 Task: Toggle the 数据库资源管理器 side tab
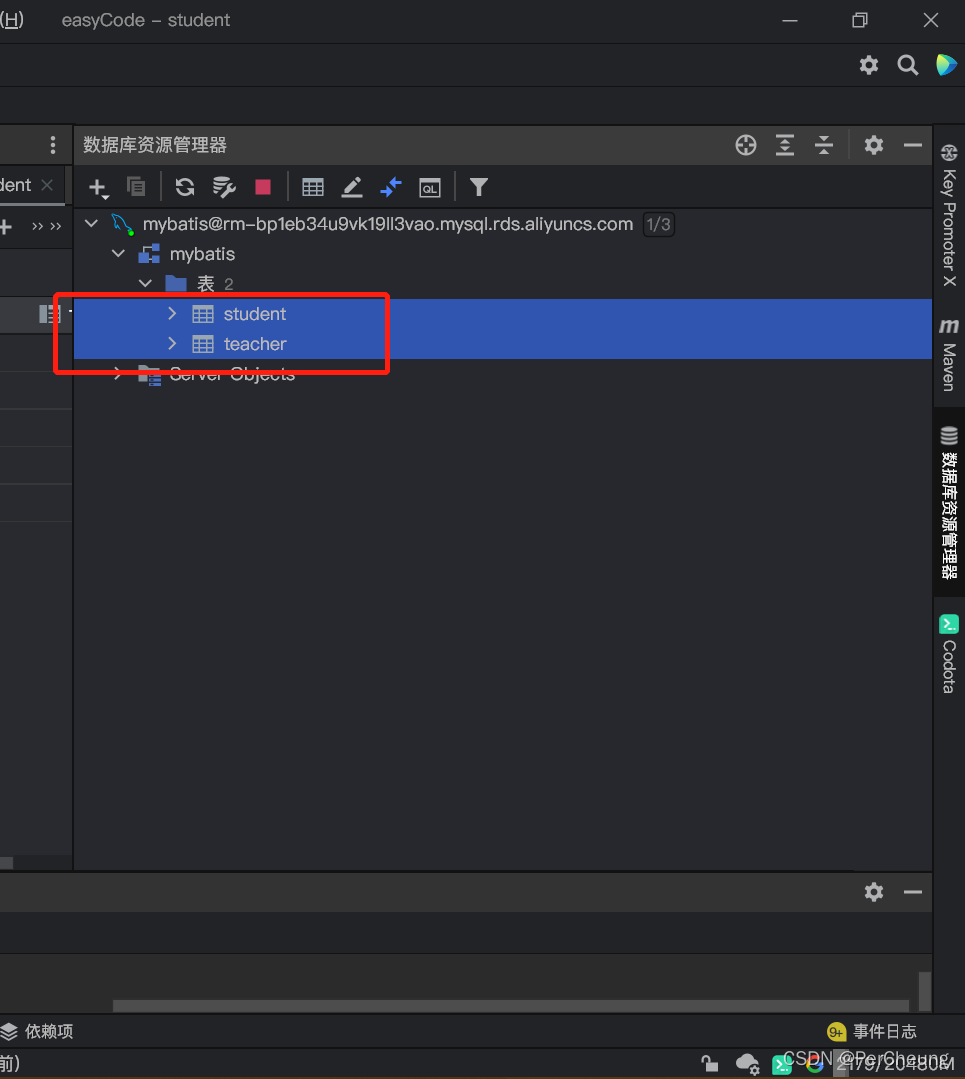point(949,502)
